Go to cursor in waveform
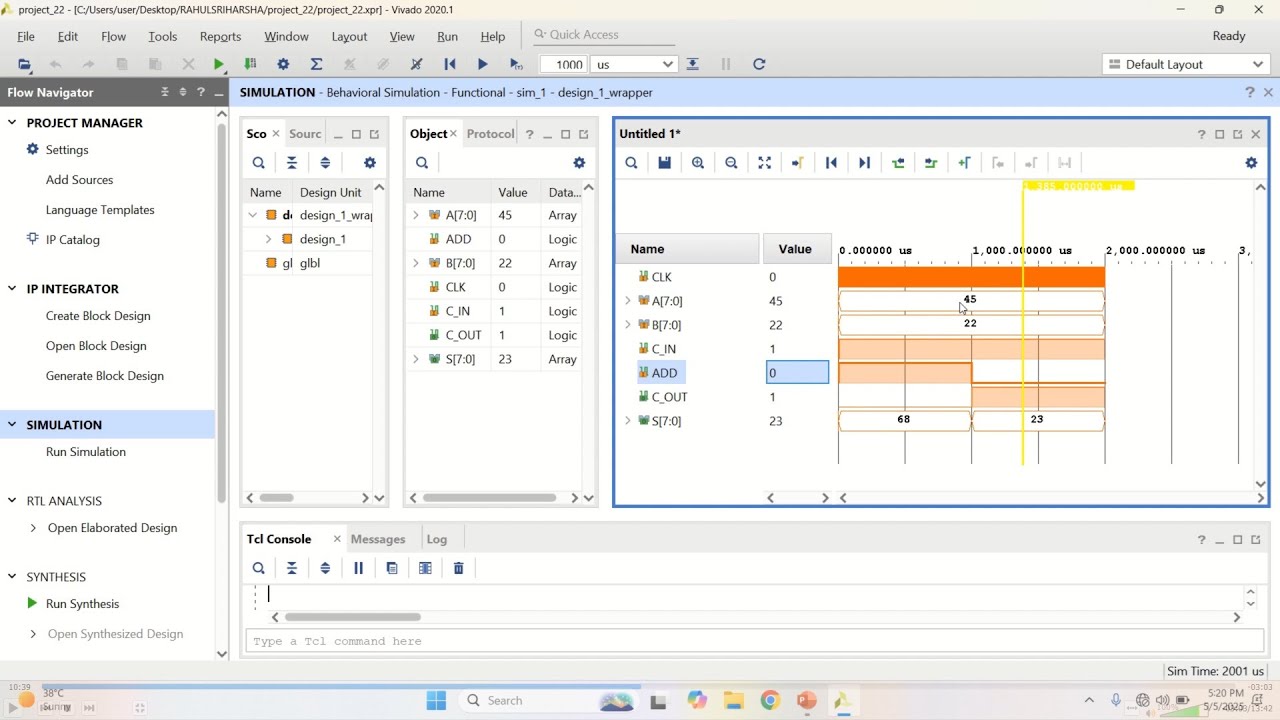 pyautogui.click(x=798, y=163)
